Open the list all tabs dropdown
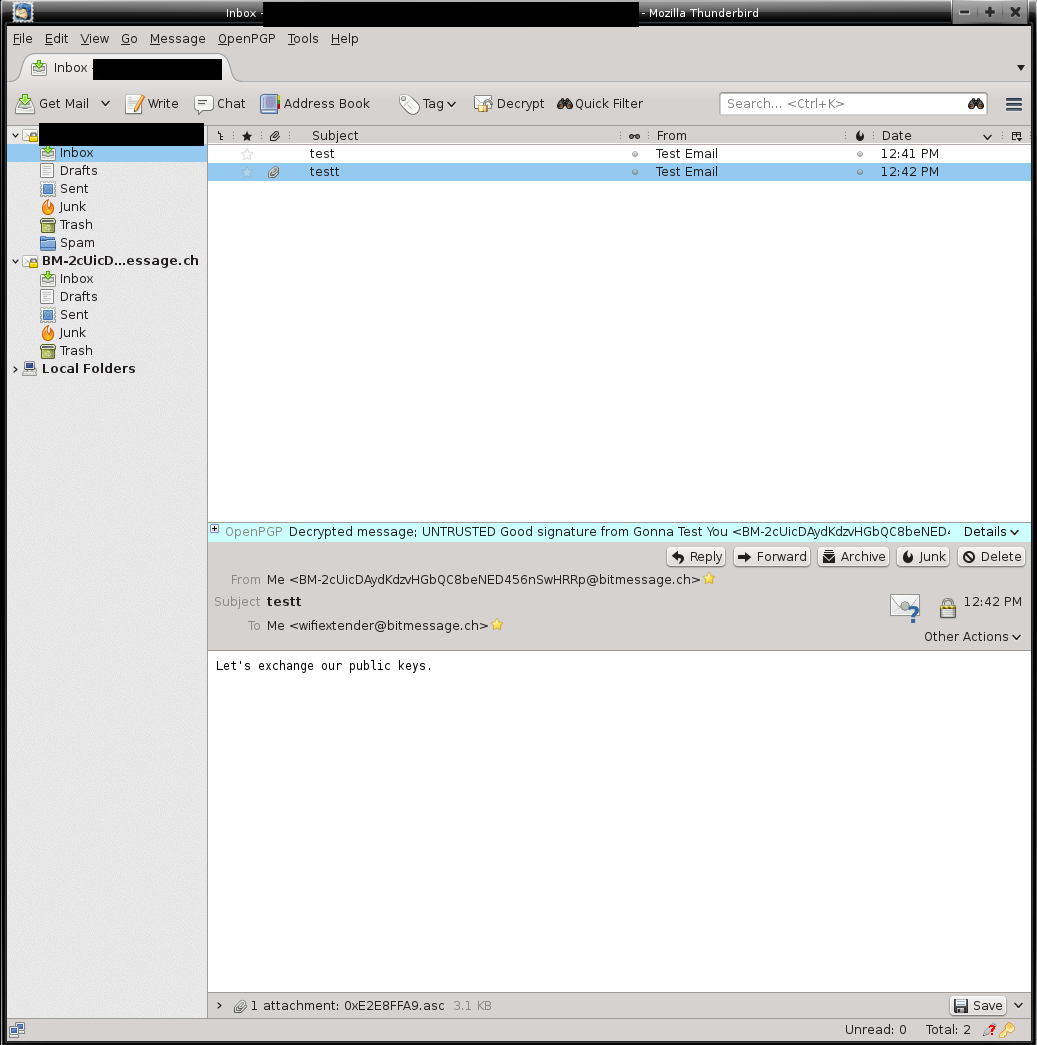 (x=1020, y=67)
